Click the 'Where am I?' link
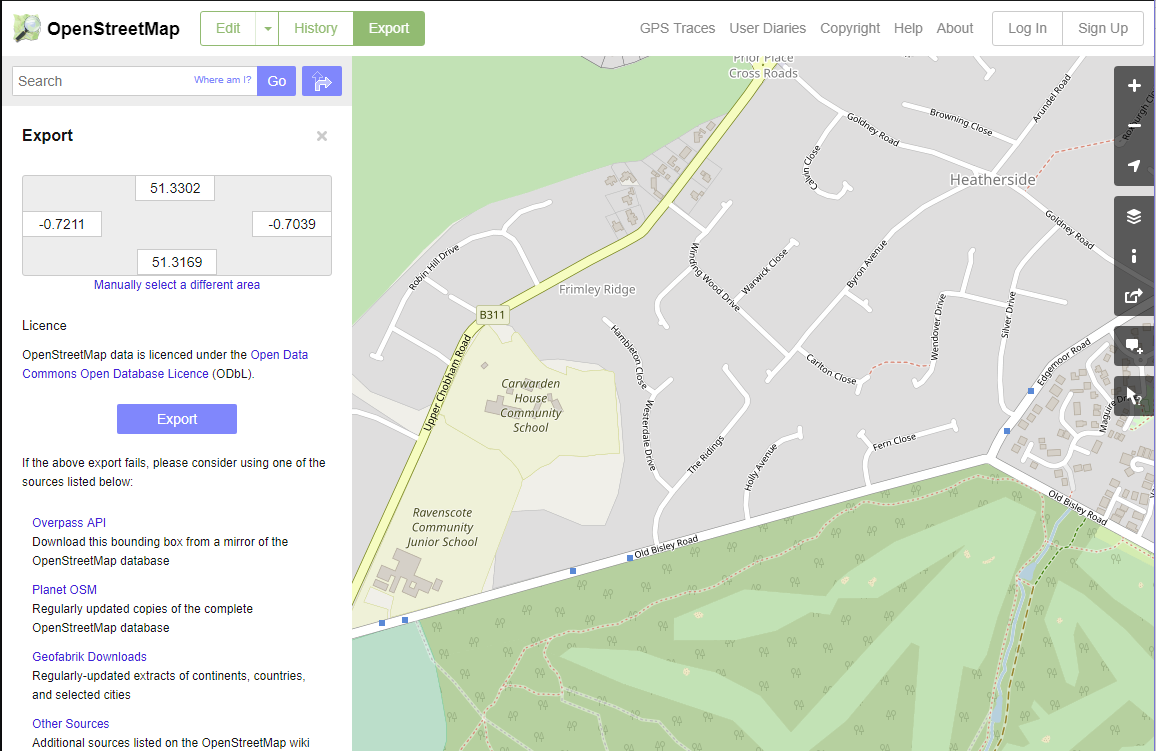The width and height of the screenshot is (1156, 751). tap(223, 80)
